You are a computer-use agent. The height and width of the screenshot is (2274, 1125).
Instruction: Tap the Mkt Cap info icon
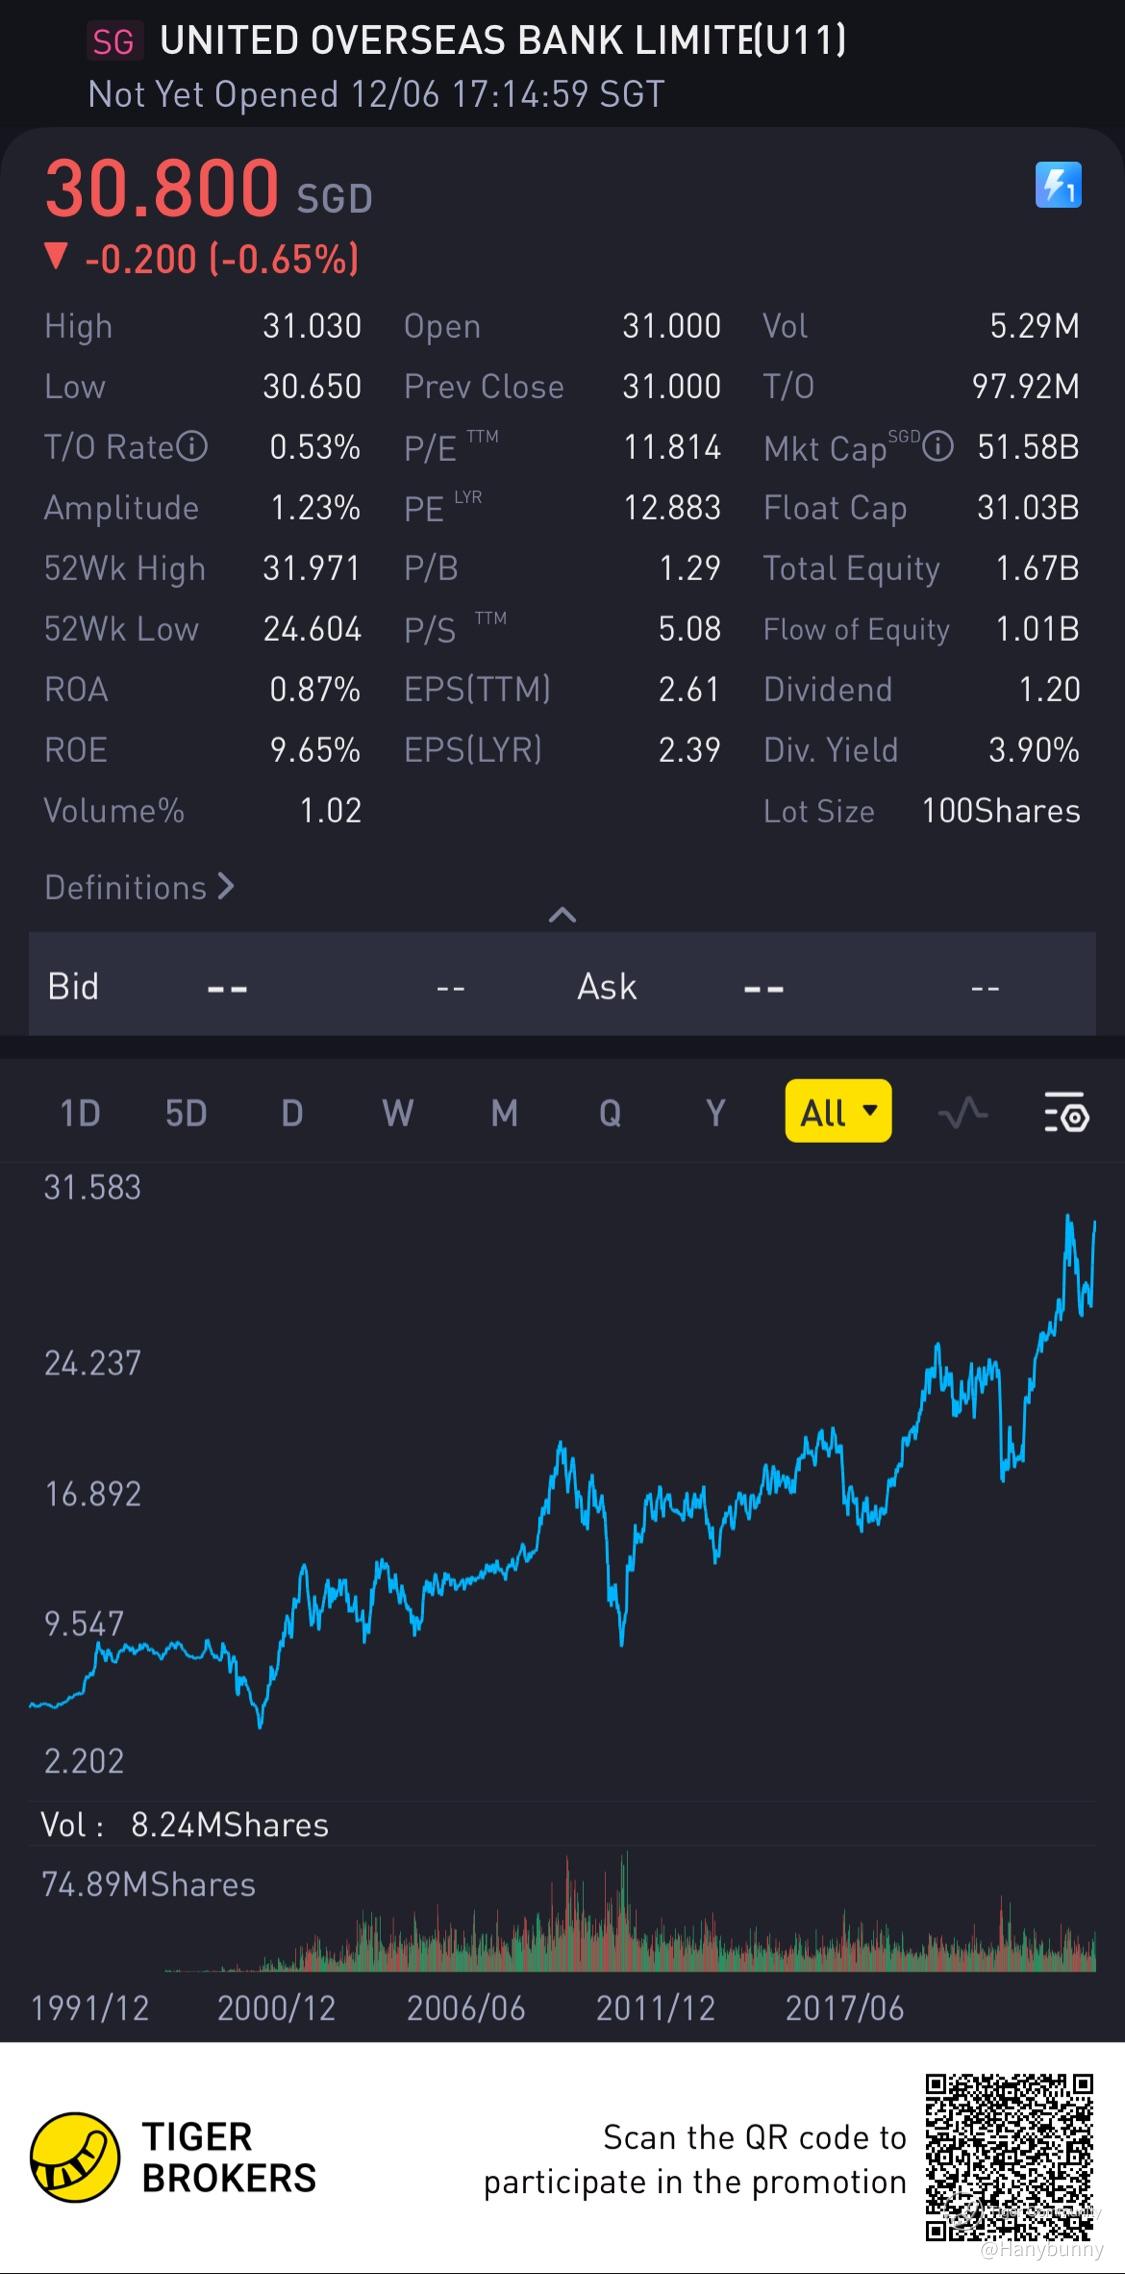coord(937,446)
